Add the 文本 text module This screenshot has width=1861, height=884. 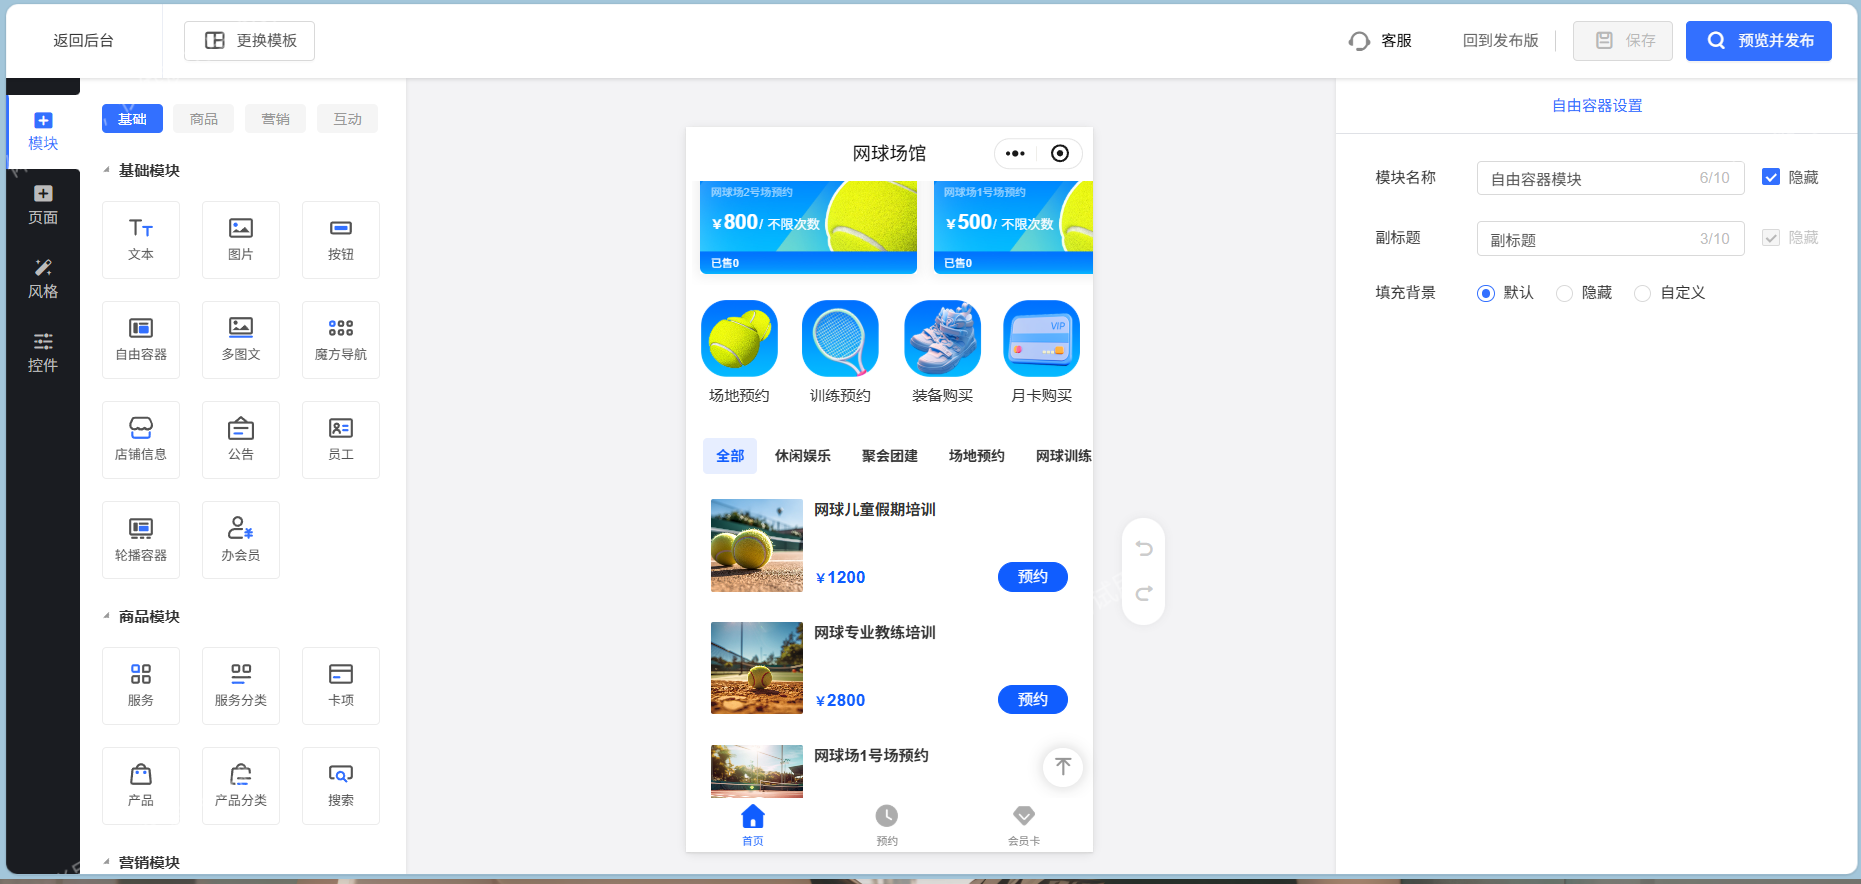pos(141,240)
